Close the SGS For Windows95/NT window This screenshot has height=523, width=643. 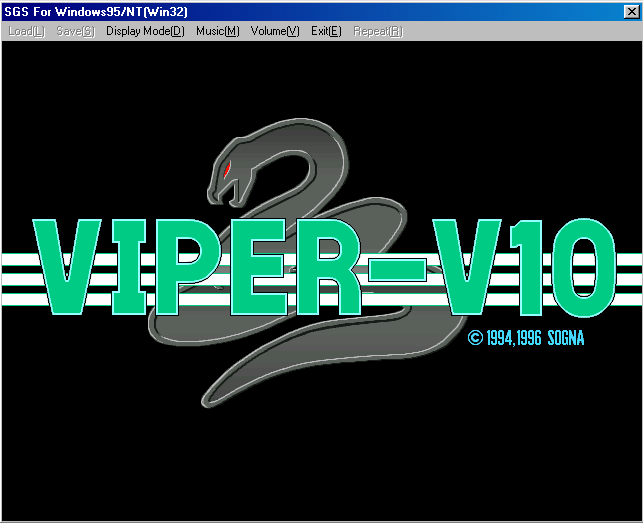click(631, 12)
